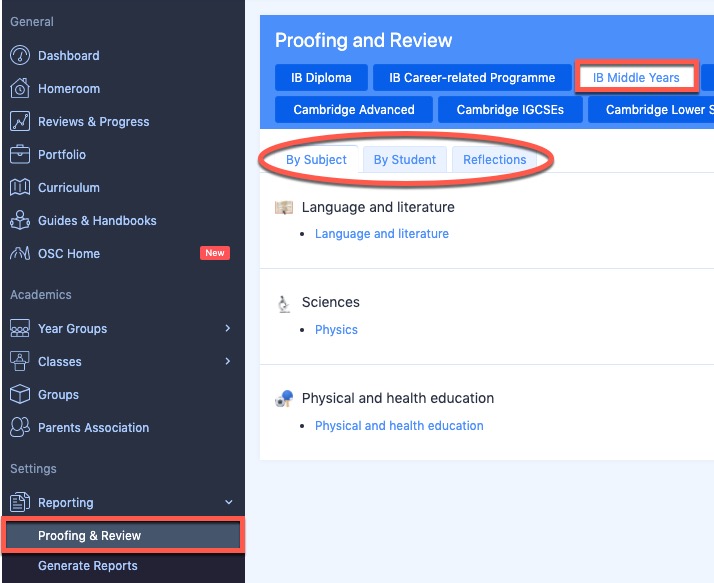Click the Portfolio briefcase icon
714x583 pixels.
click(x=20, y=154)
